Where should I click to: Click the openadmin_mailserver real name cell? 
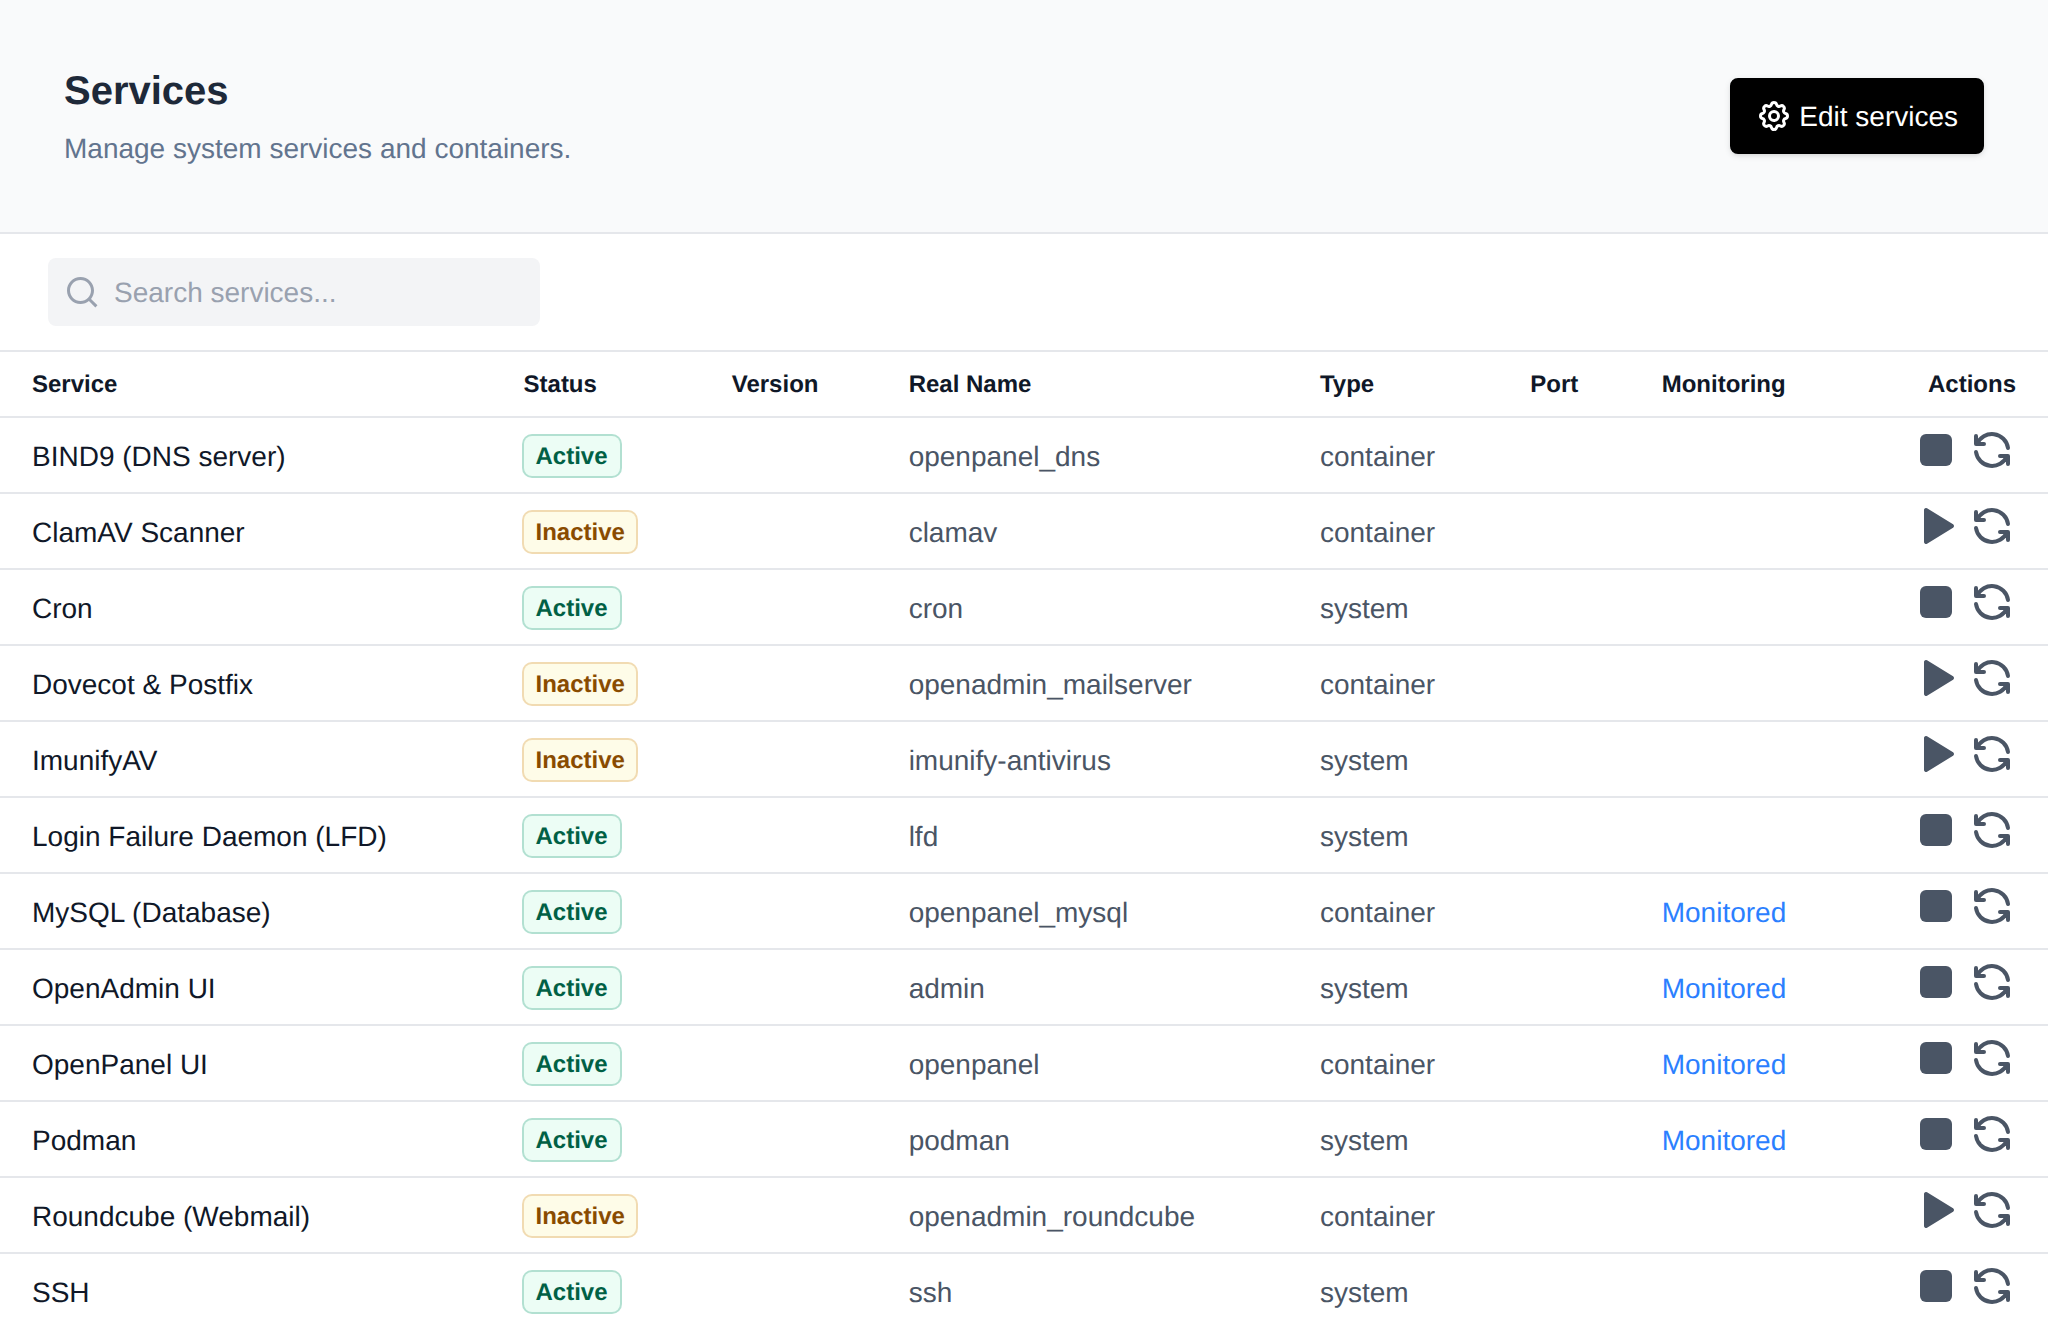pos(1050,685)
